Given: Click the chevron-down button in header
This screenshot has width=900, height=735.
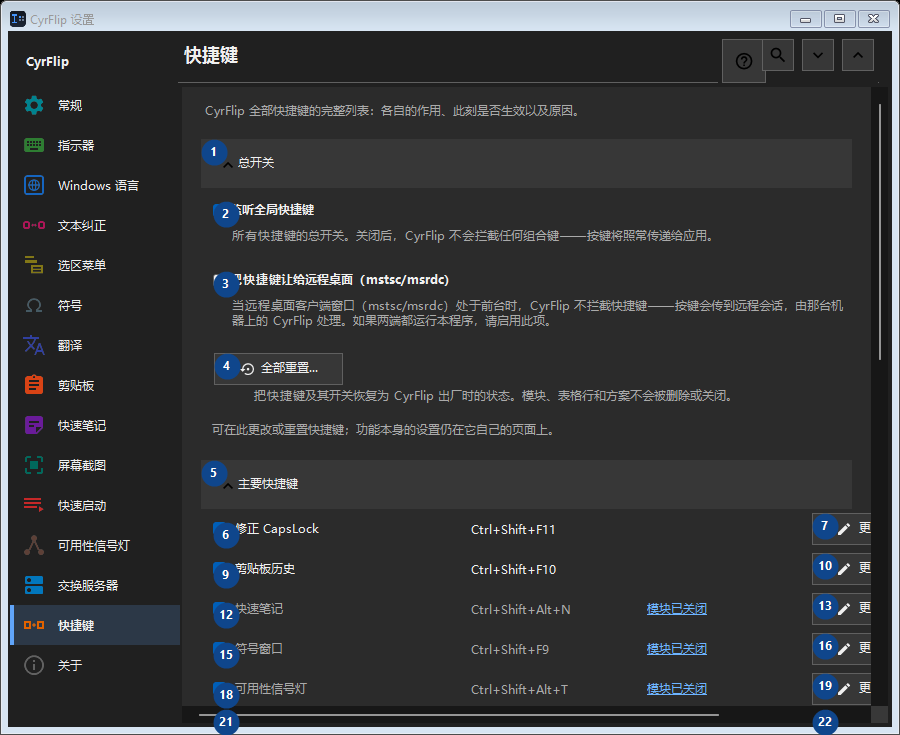Looking at the screenshot, I should click(x=818, y=55).
